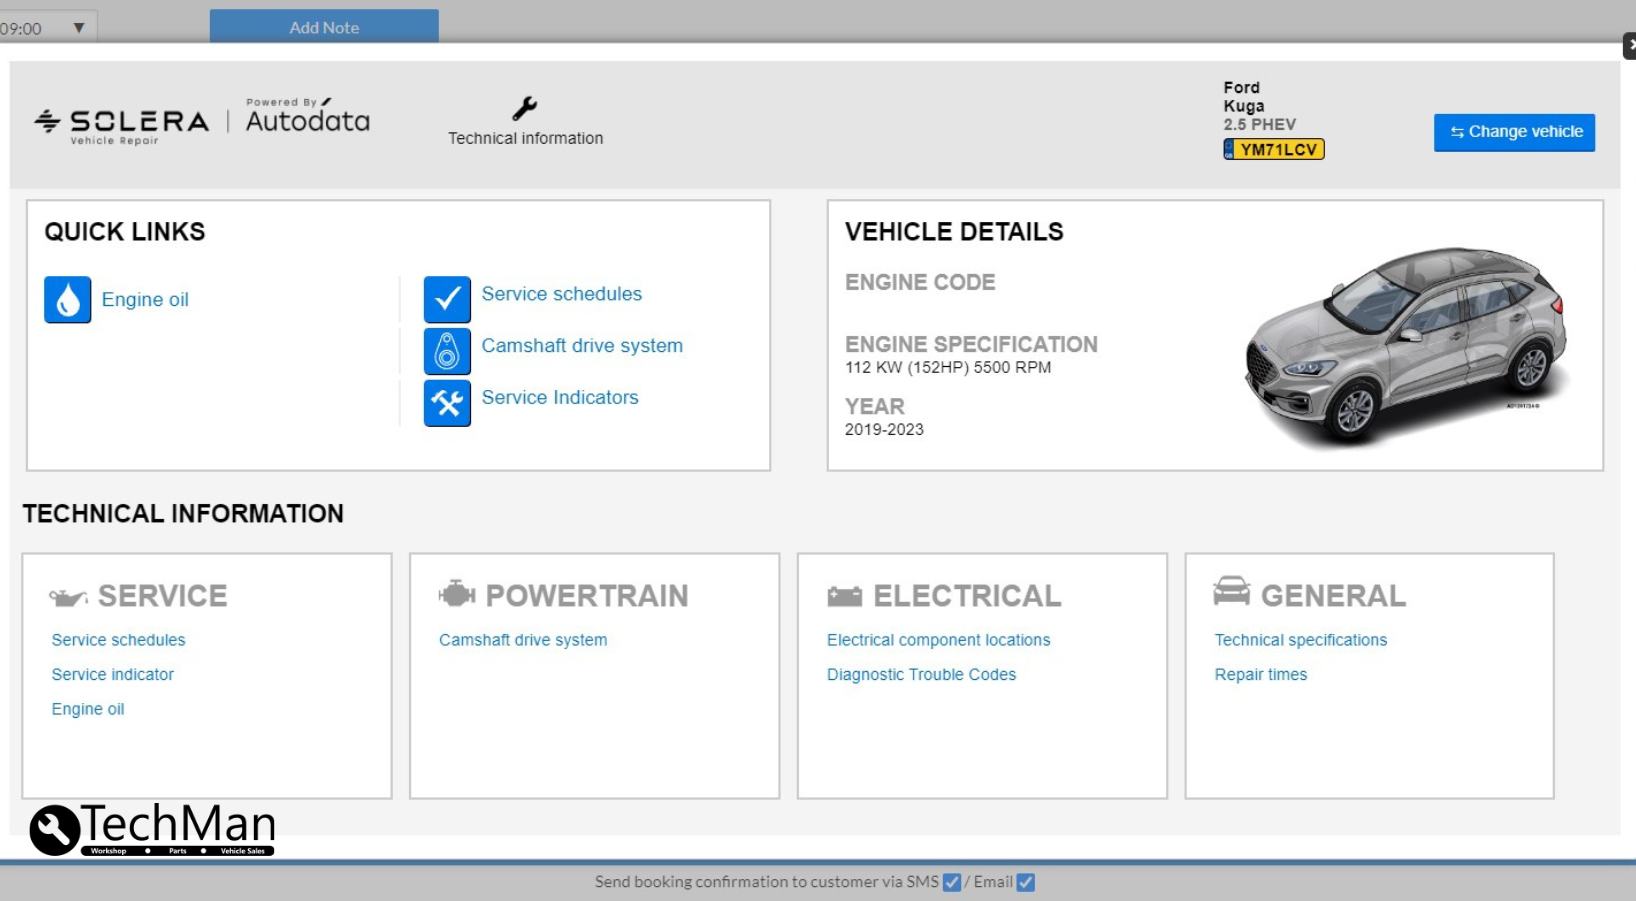Click the oil can icon beside SERVICE

pos(68,597)
